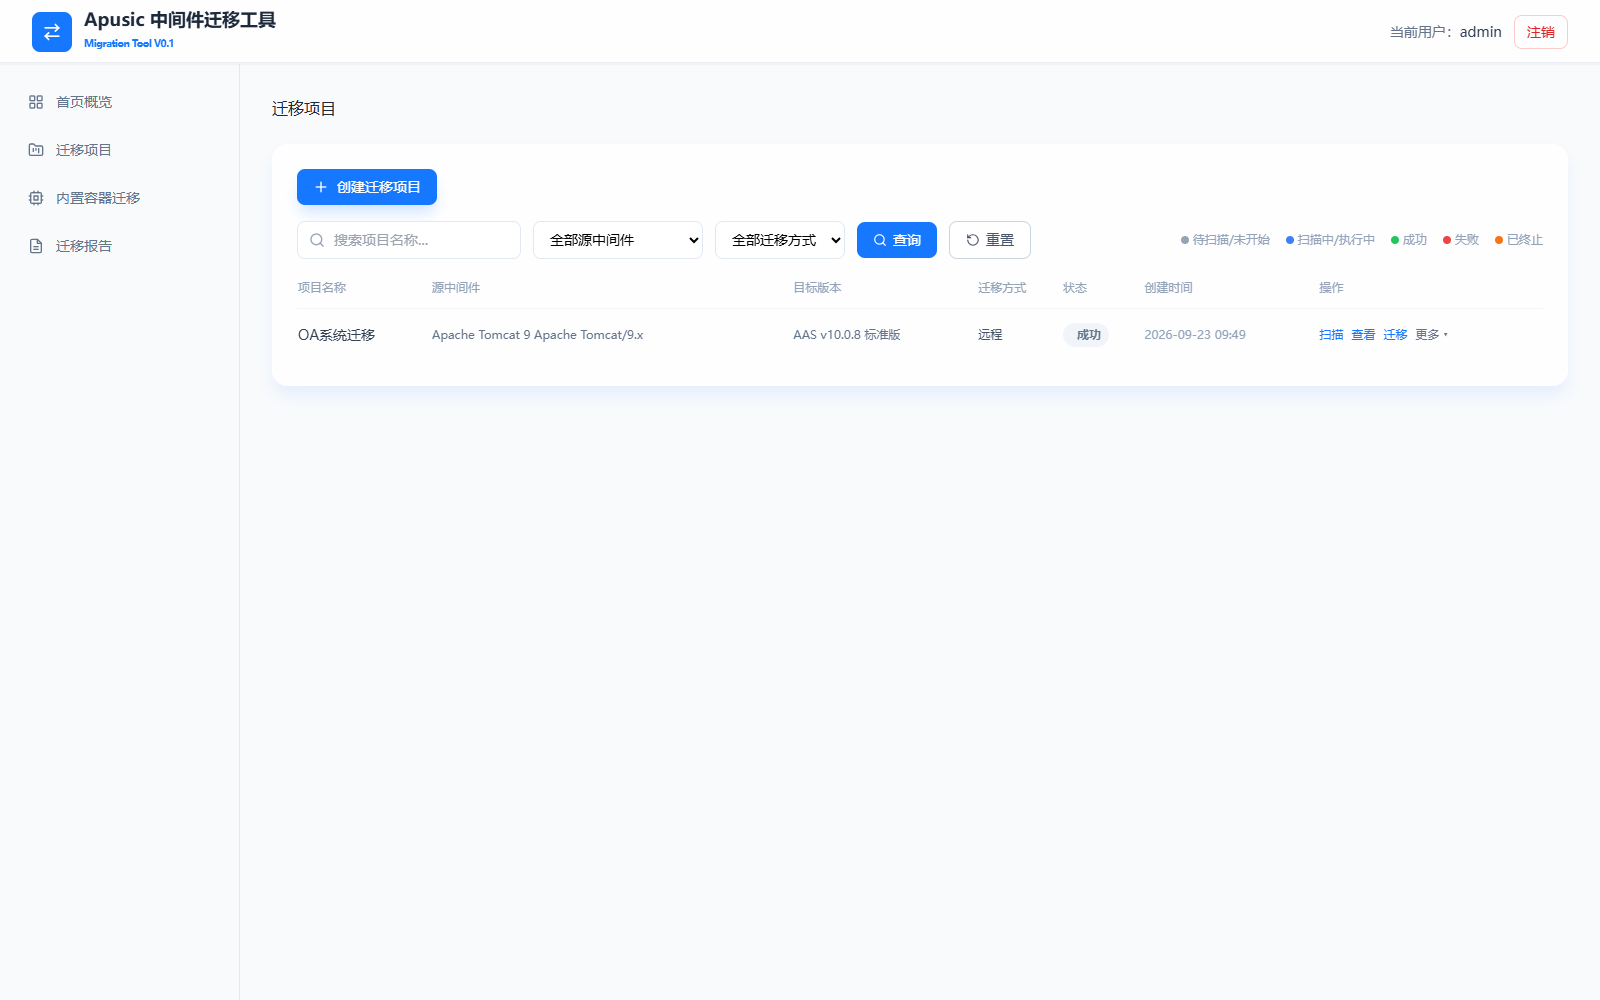
Task: Open the 更多 dropdown for OA系统迁移
Action: point(1432,335)
